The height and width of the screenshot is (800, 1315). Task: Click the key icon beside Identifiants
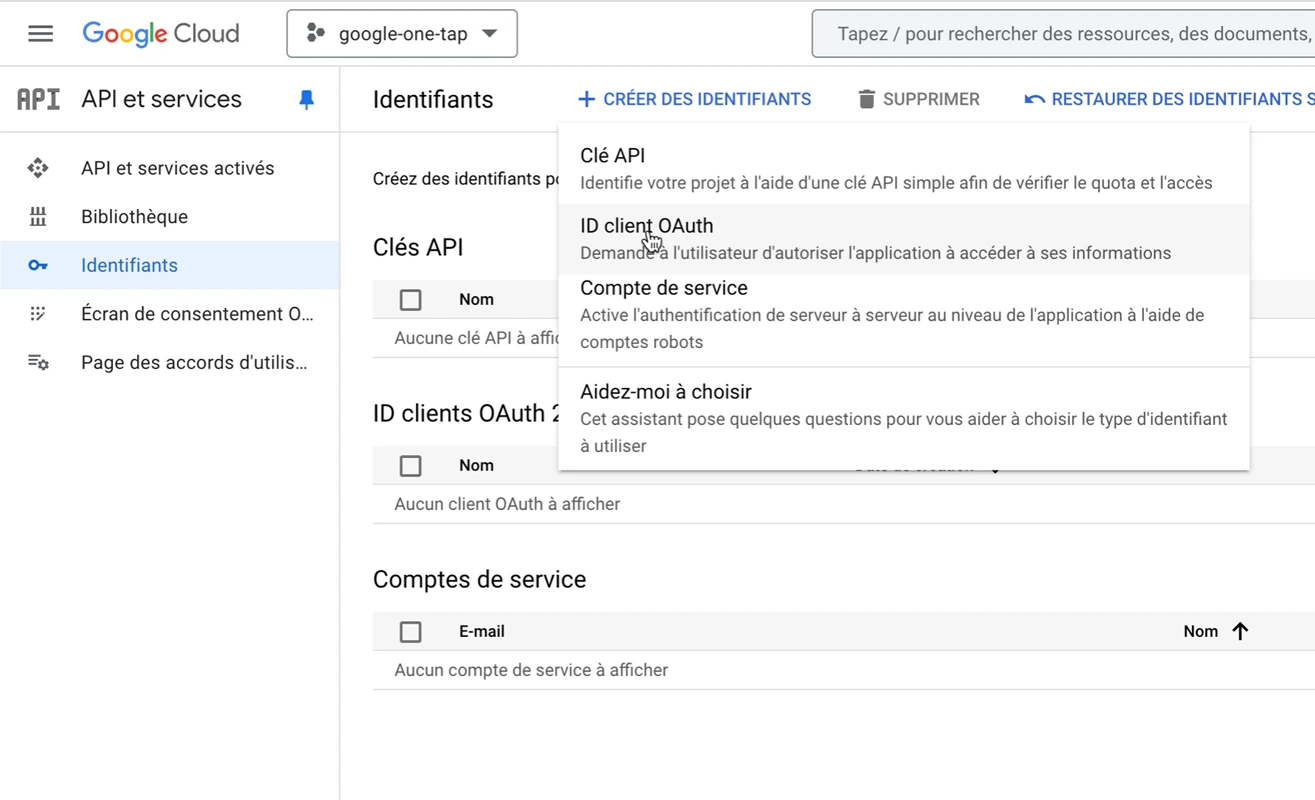click(x=38, y=265)
